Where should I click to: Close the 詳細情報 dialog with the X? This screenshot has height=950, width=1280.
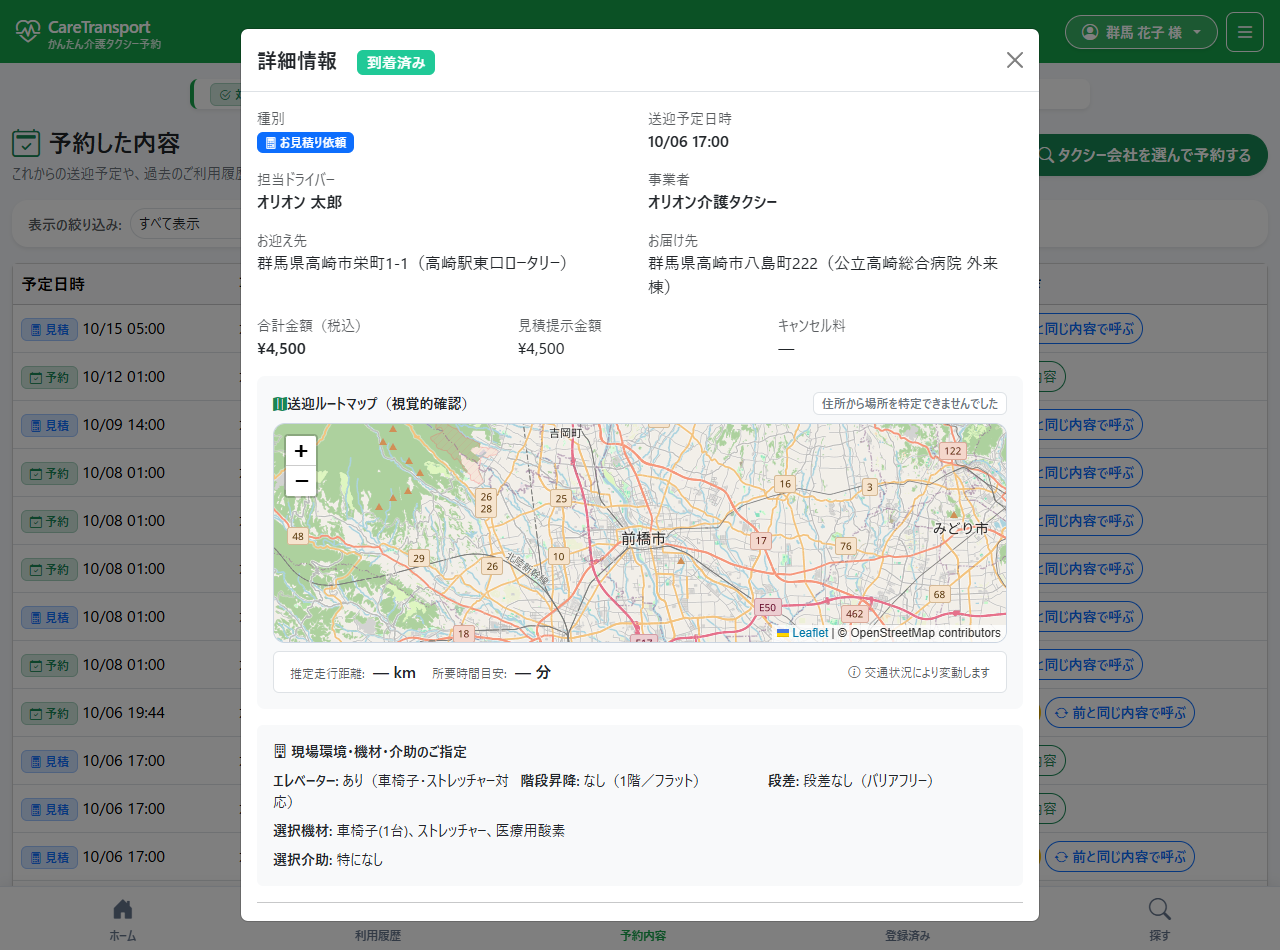point(1015,60)
